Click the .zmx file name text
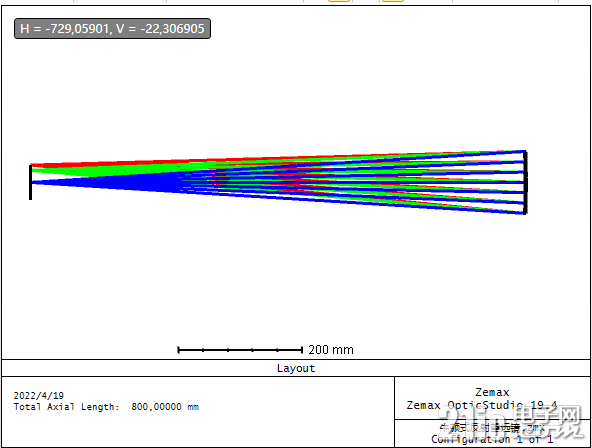This screenshot has width=592, height=448. 492,428
